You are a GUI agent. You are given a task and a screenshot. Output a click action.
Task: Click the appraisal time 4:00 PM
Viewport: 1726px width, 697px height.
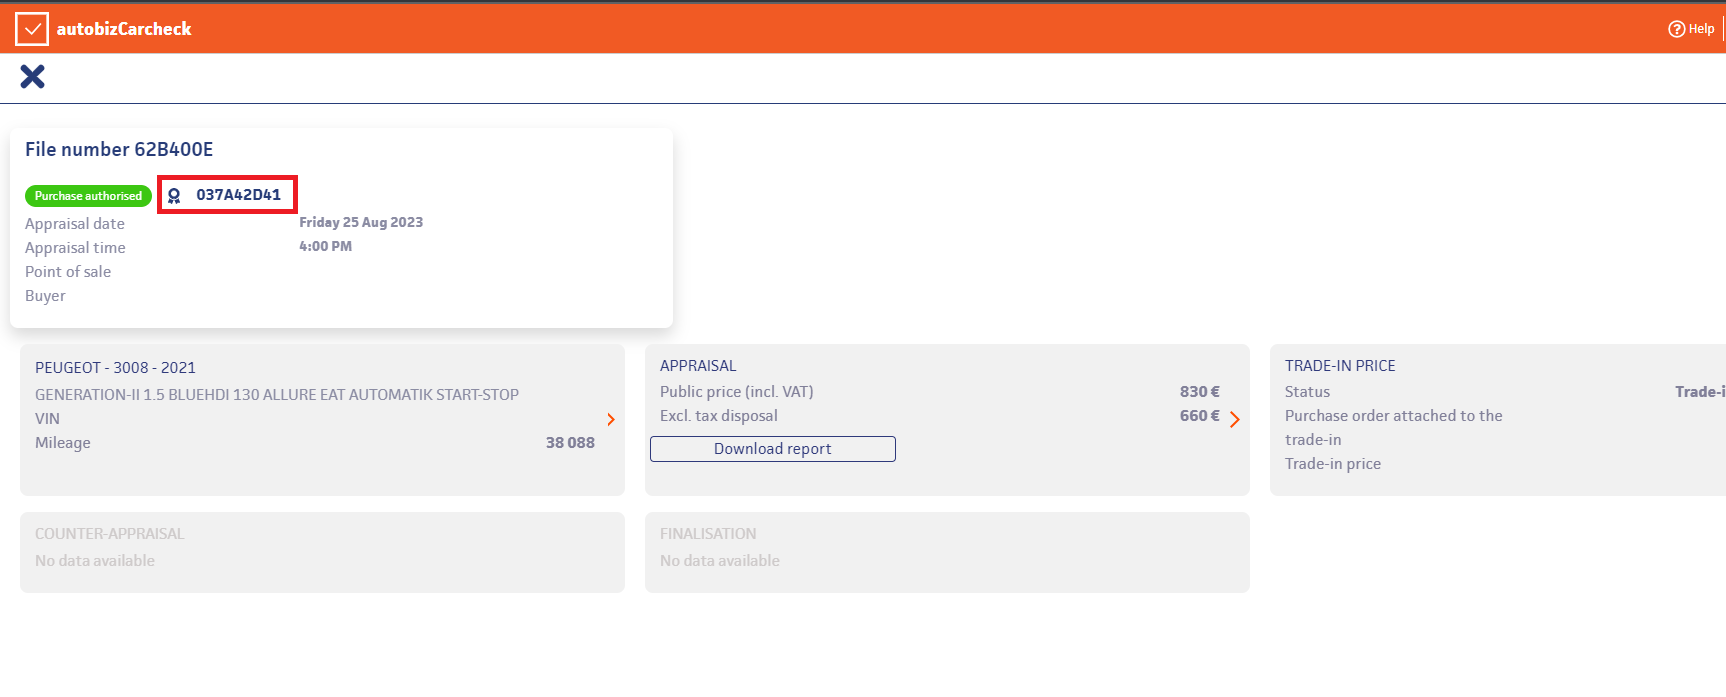point(325,246)
